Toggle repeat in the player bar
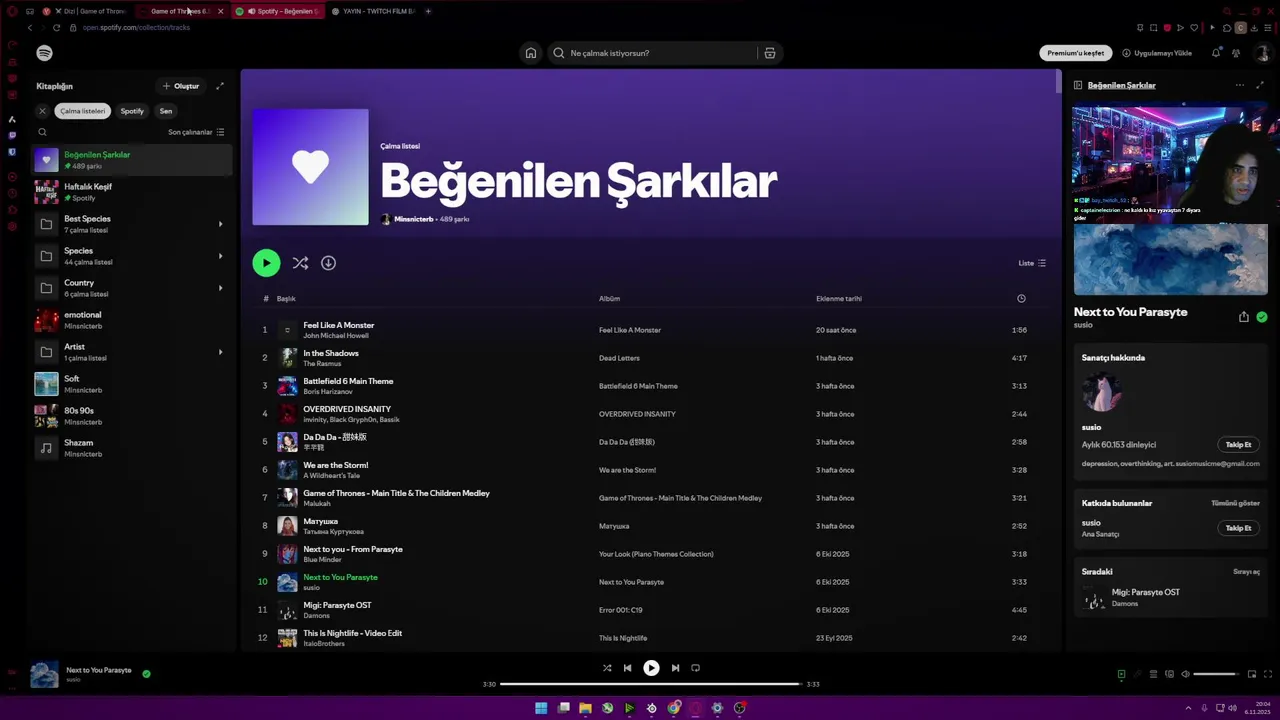 click(x=695, y=668)
